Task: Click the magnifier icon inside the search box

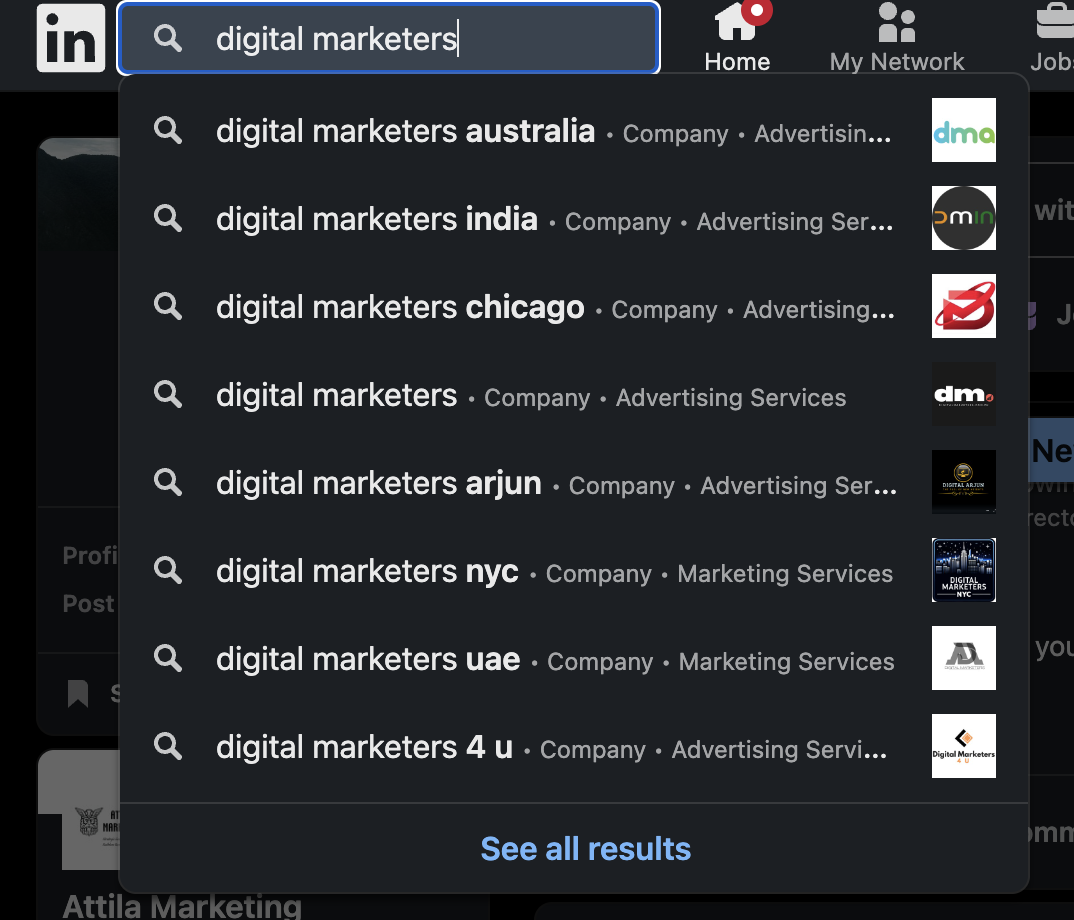Action: coord(168,38)
